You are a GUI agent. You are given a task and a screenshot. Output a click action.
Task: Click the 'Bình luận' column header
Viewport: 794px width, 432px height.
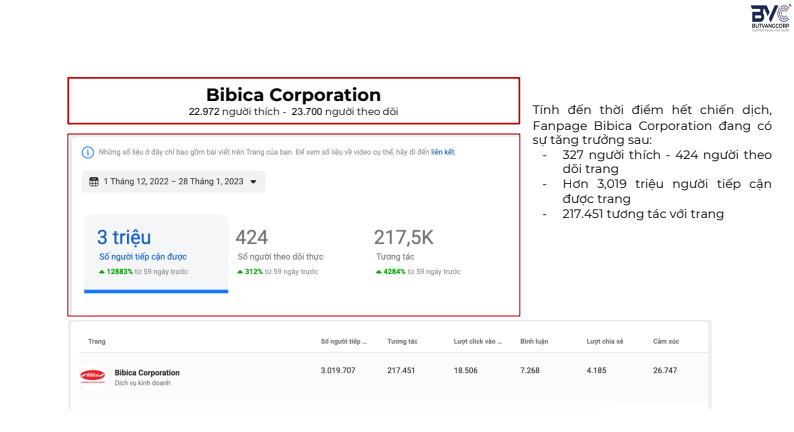tap(534, 341)
